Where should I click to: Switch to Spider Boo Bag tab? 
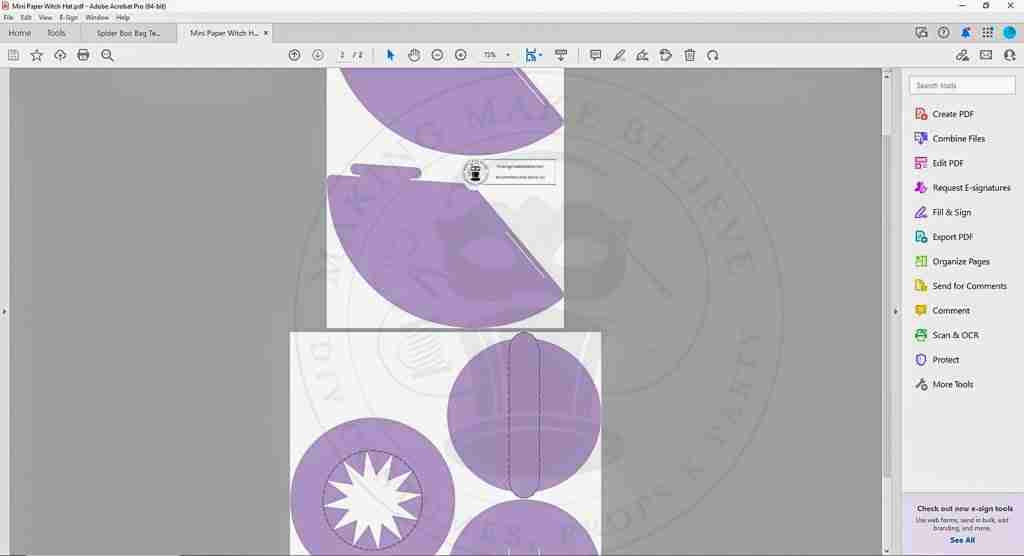128,33
